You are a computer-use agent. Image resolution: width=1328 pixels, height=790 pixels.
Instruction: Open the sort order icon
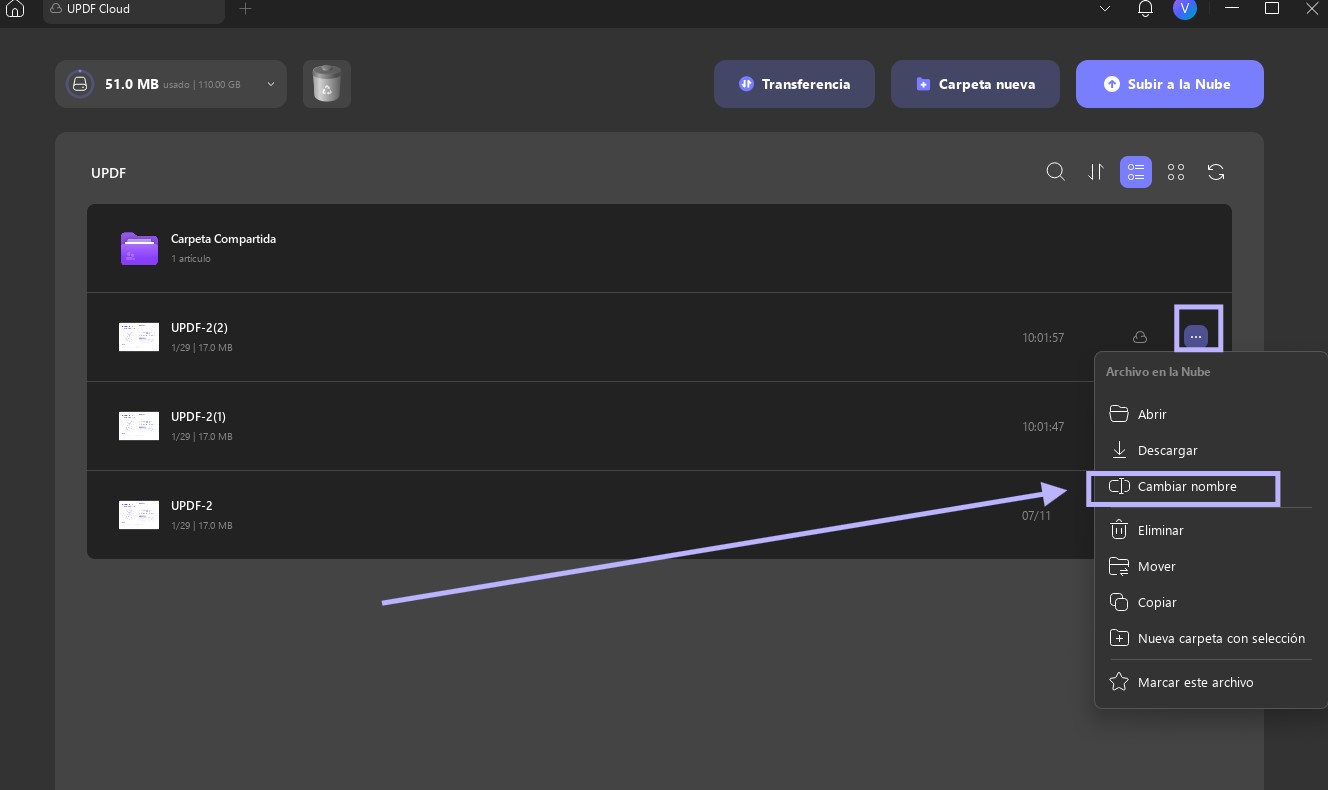point(1096,172)
